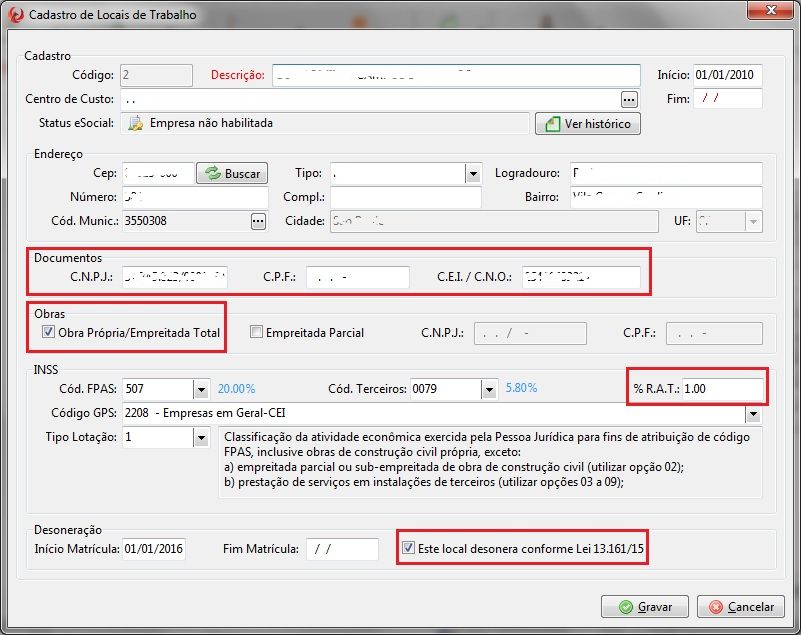This screenshot has width=801, height=635.
Task: Click the Documentos C.P.F. field
Action: pyautogui.click(x=358, y=277)
